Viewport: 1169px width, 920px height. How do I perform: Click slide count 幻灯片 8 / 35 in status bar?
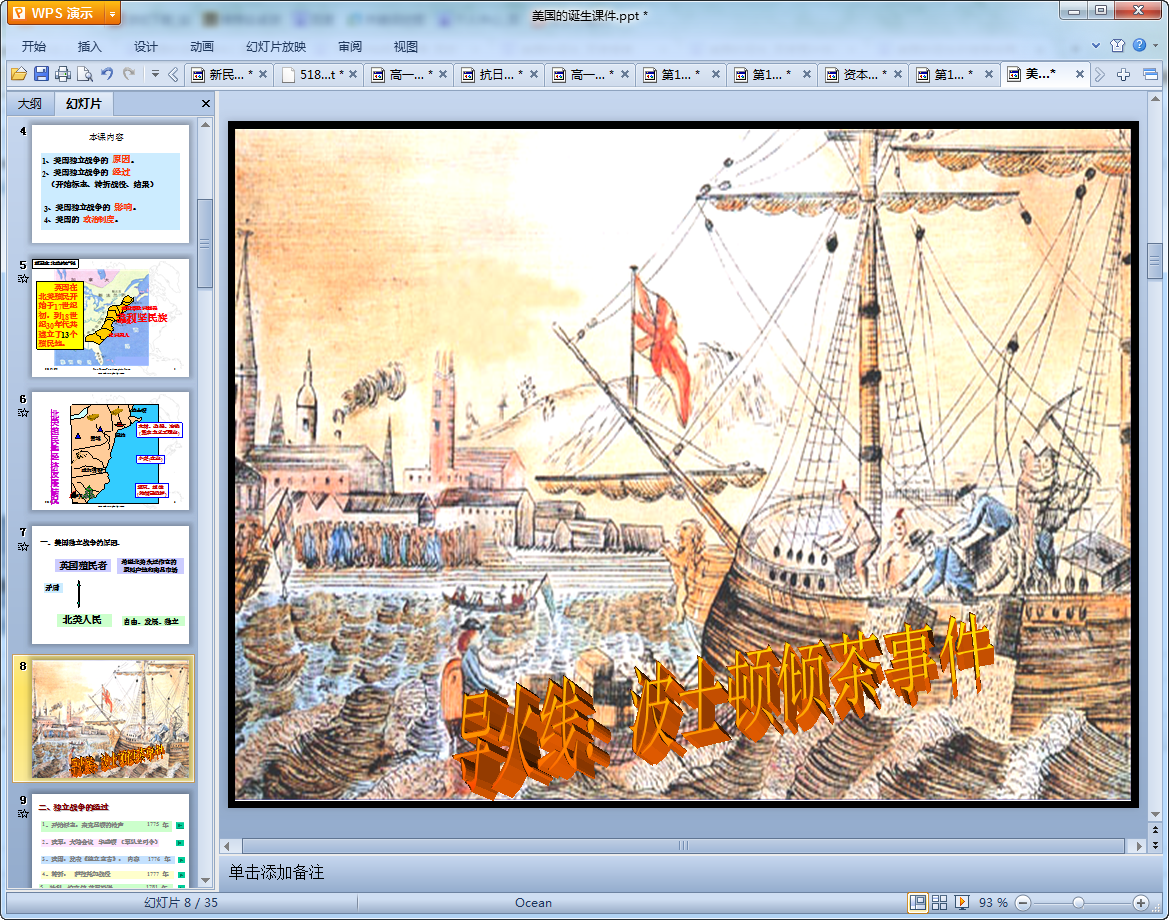(x=180, y=903)
